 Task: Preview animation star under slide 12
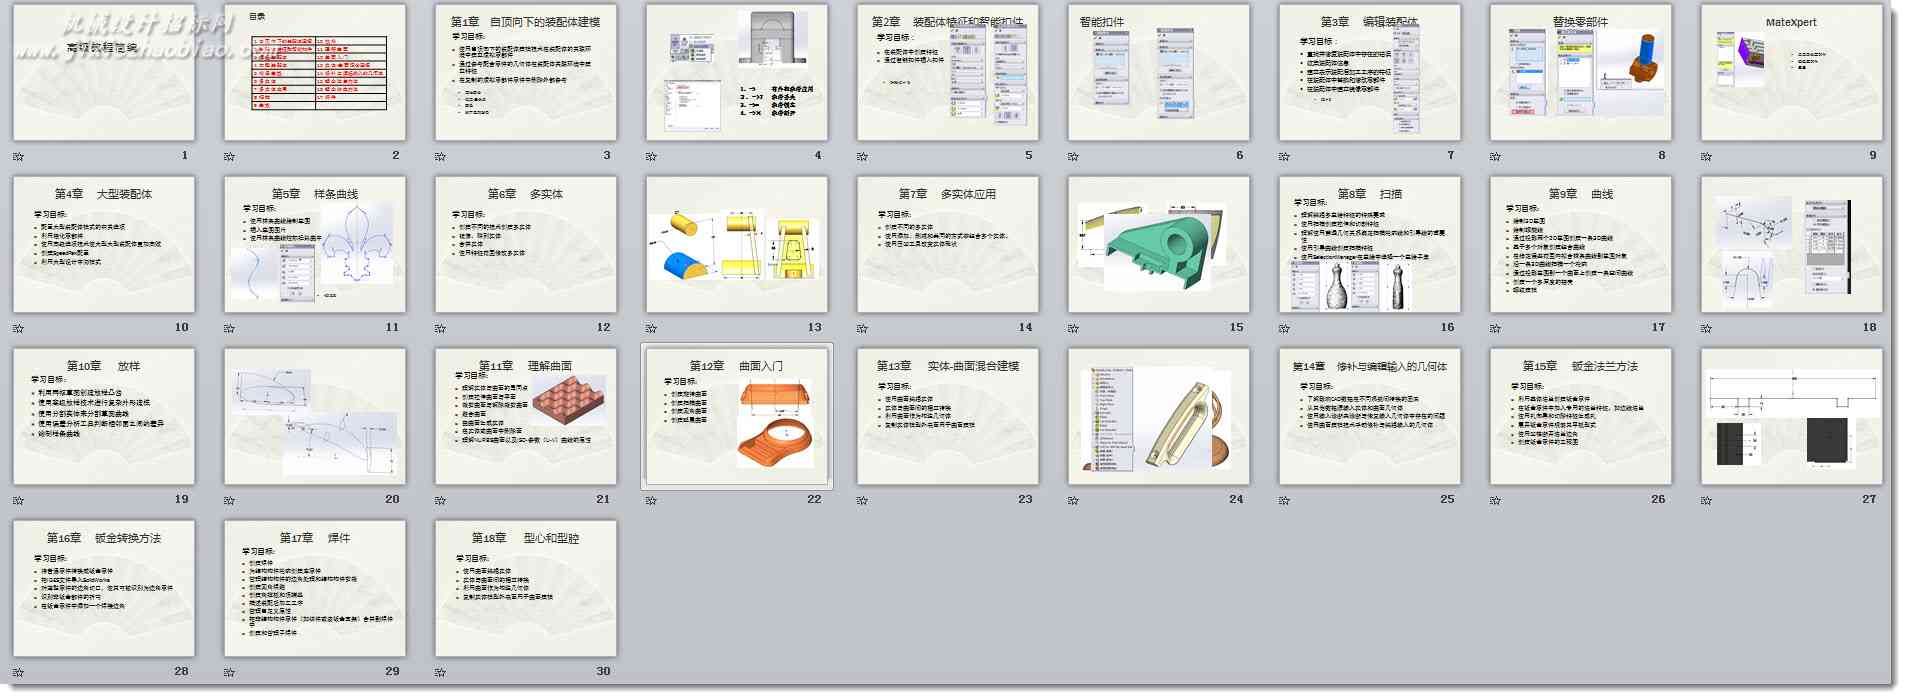tap(440, 329)
